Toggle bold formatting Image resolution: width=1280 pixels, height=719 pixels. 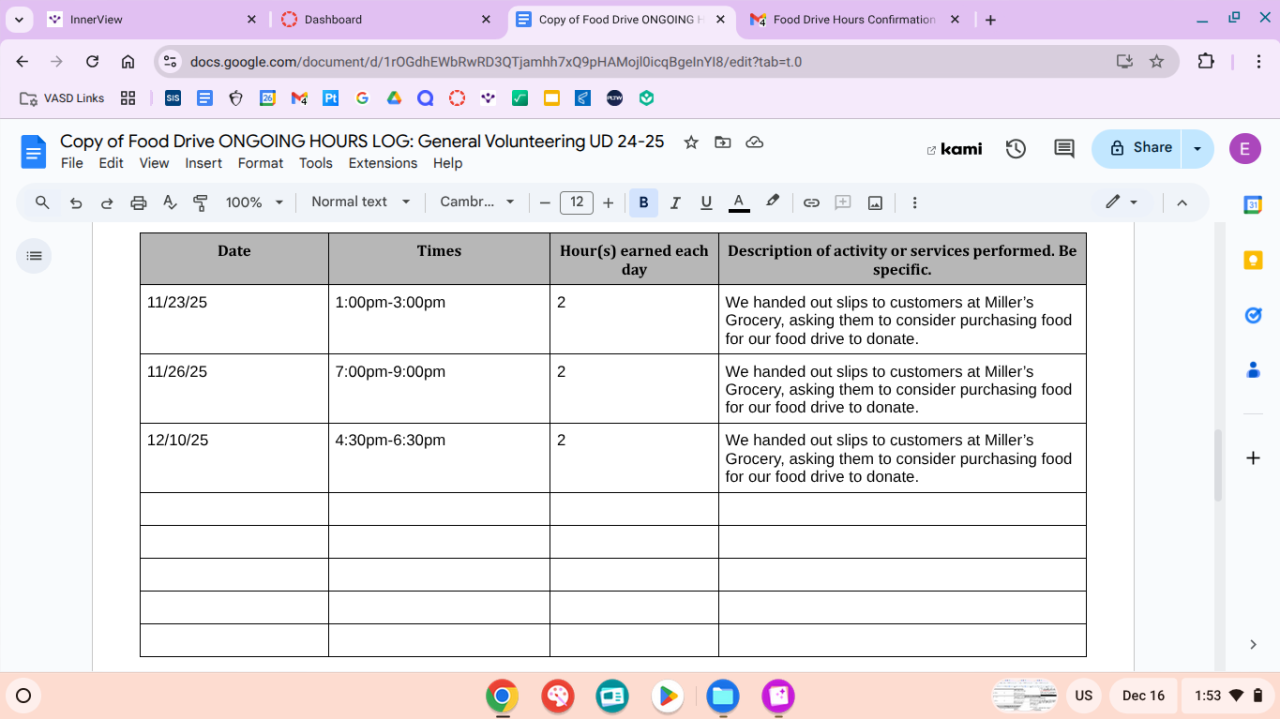click(x=643, y=203)
